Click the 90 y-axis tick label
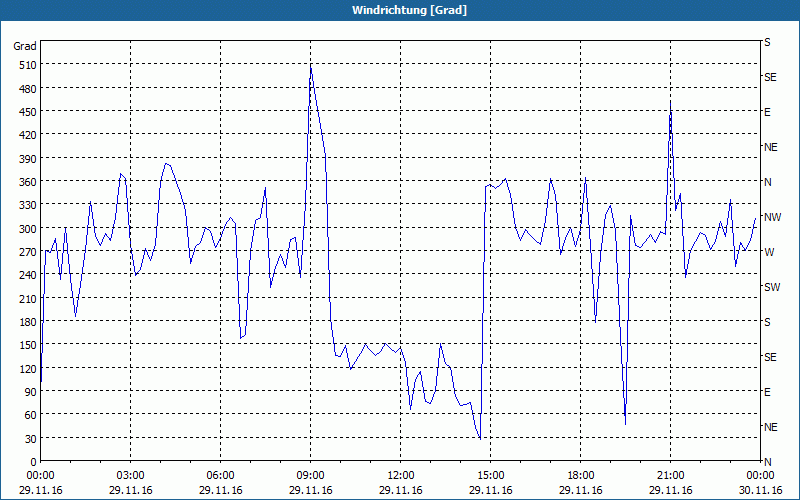Image resolution: width=800 pixels, height=500 pixels. pyautogui.click(x=31, y=392)
